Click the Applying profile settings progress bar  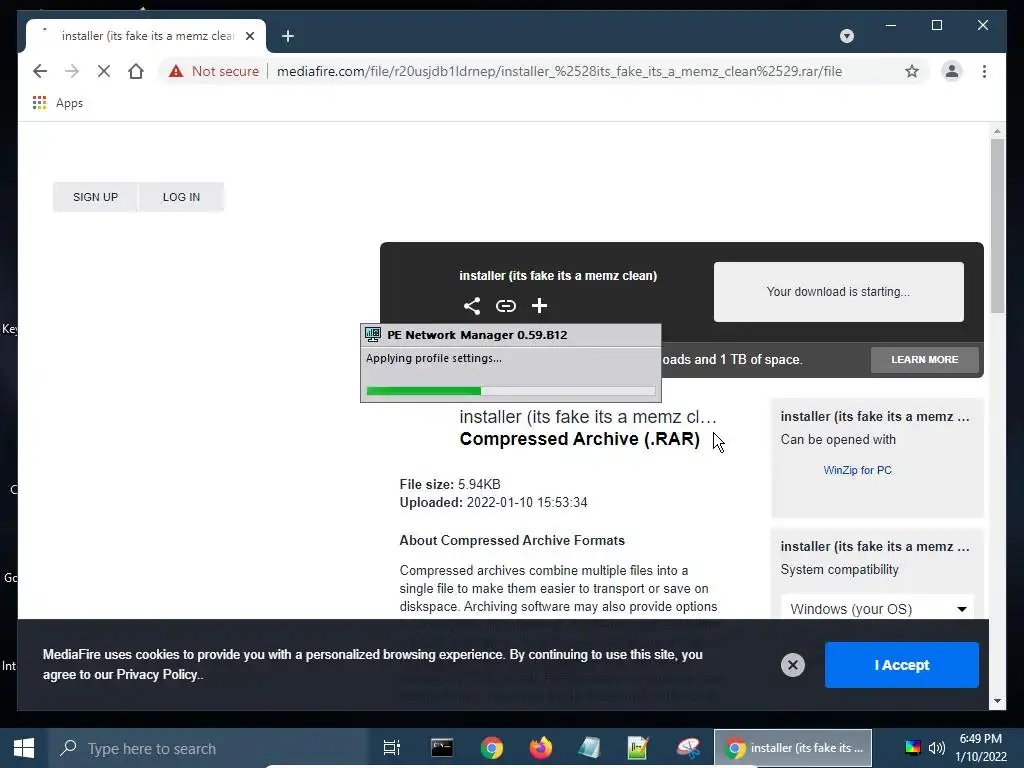click(x=511, y=391)
